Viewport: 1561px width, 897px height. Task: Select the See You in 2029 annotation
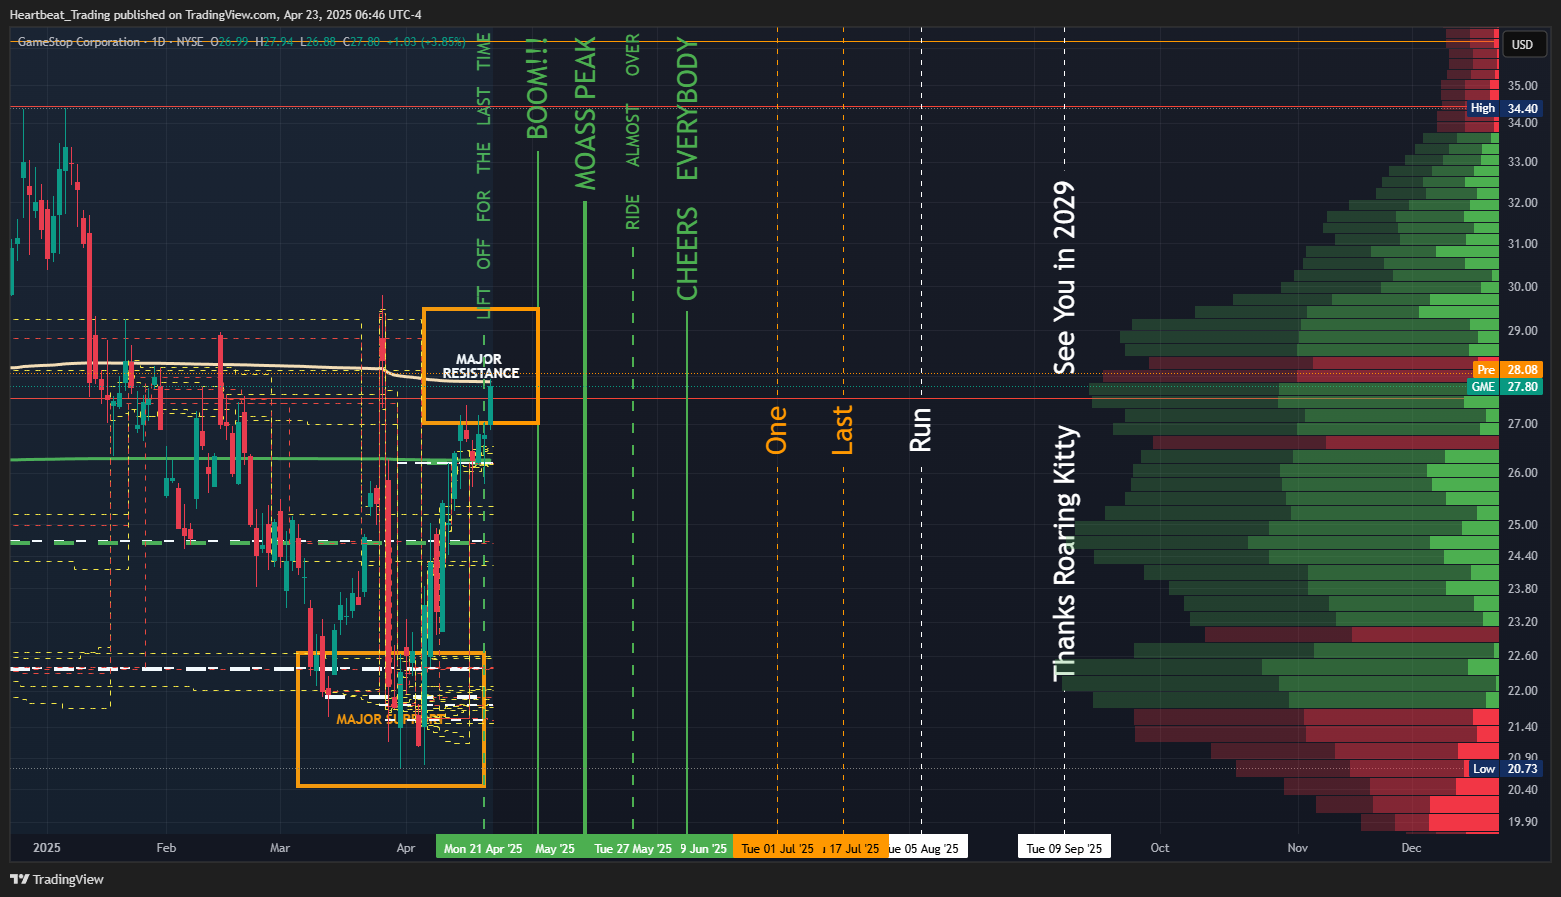pyautogui.click(x=1064, y=278)
